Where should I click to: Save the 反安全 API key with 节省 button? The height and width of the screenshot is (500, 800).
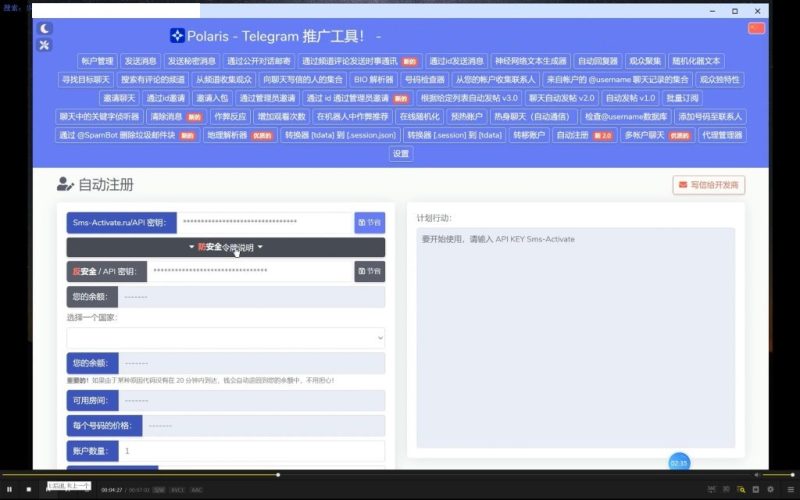click(369, 271)
